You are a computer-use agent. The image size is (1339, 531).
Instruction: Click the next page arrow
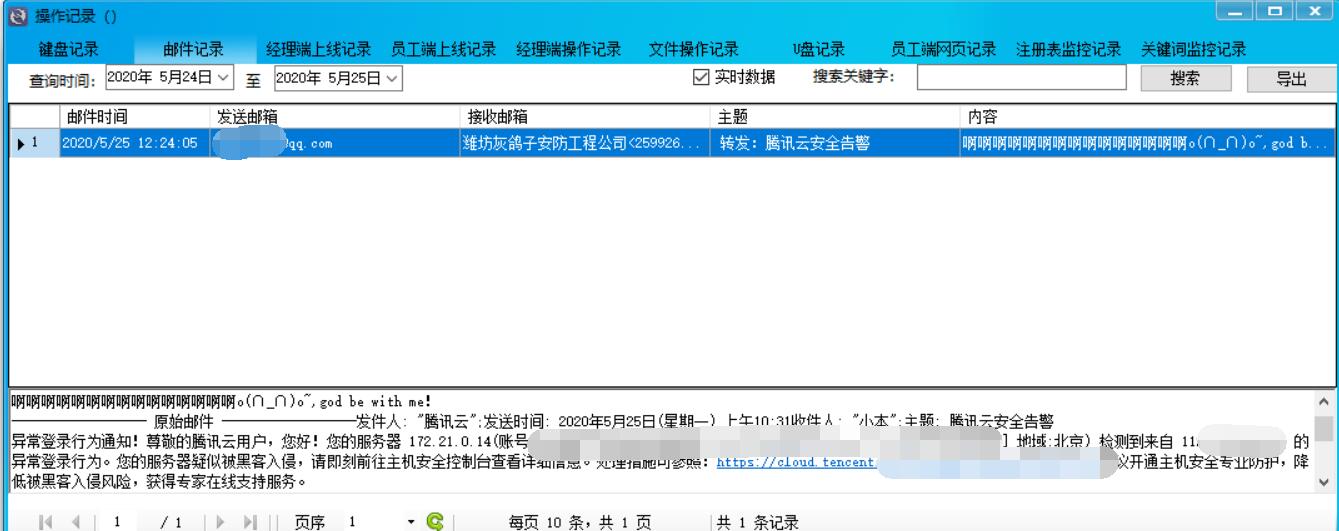pyautogui.click(x=222, y=522)
